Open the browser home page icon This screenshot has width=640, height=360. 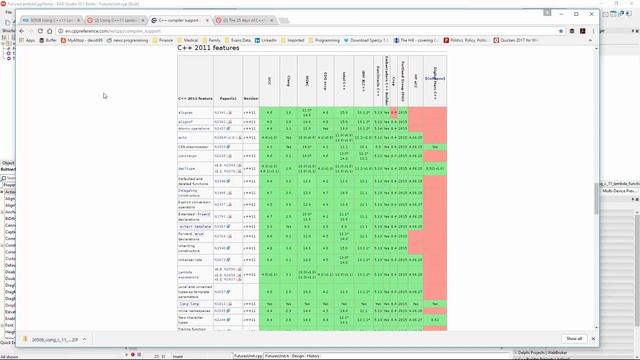(49, 31)
